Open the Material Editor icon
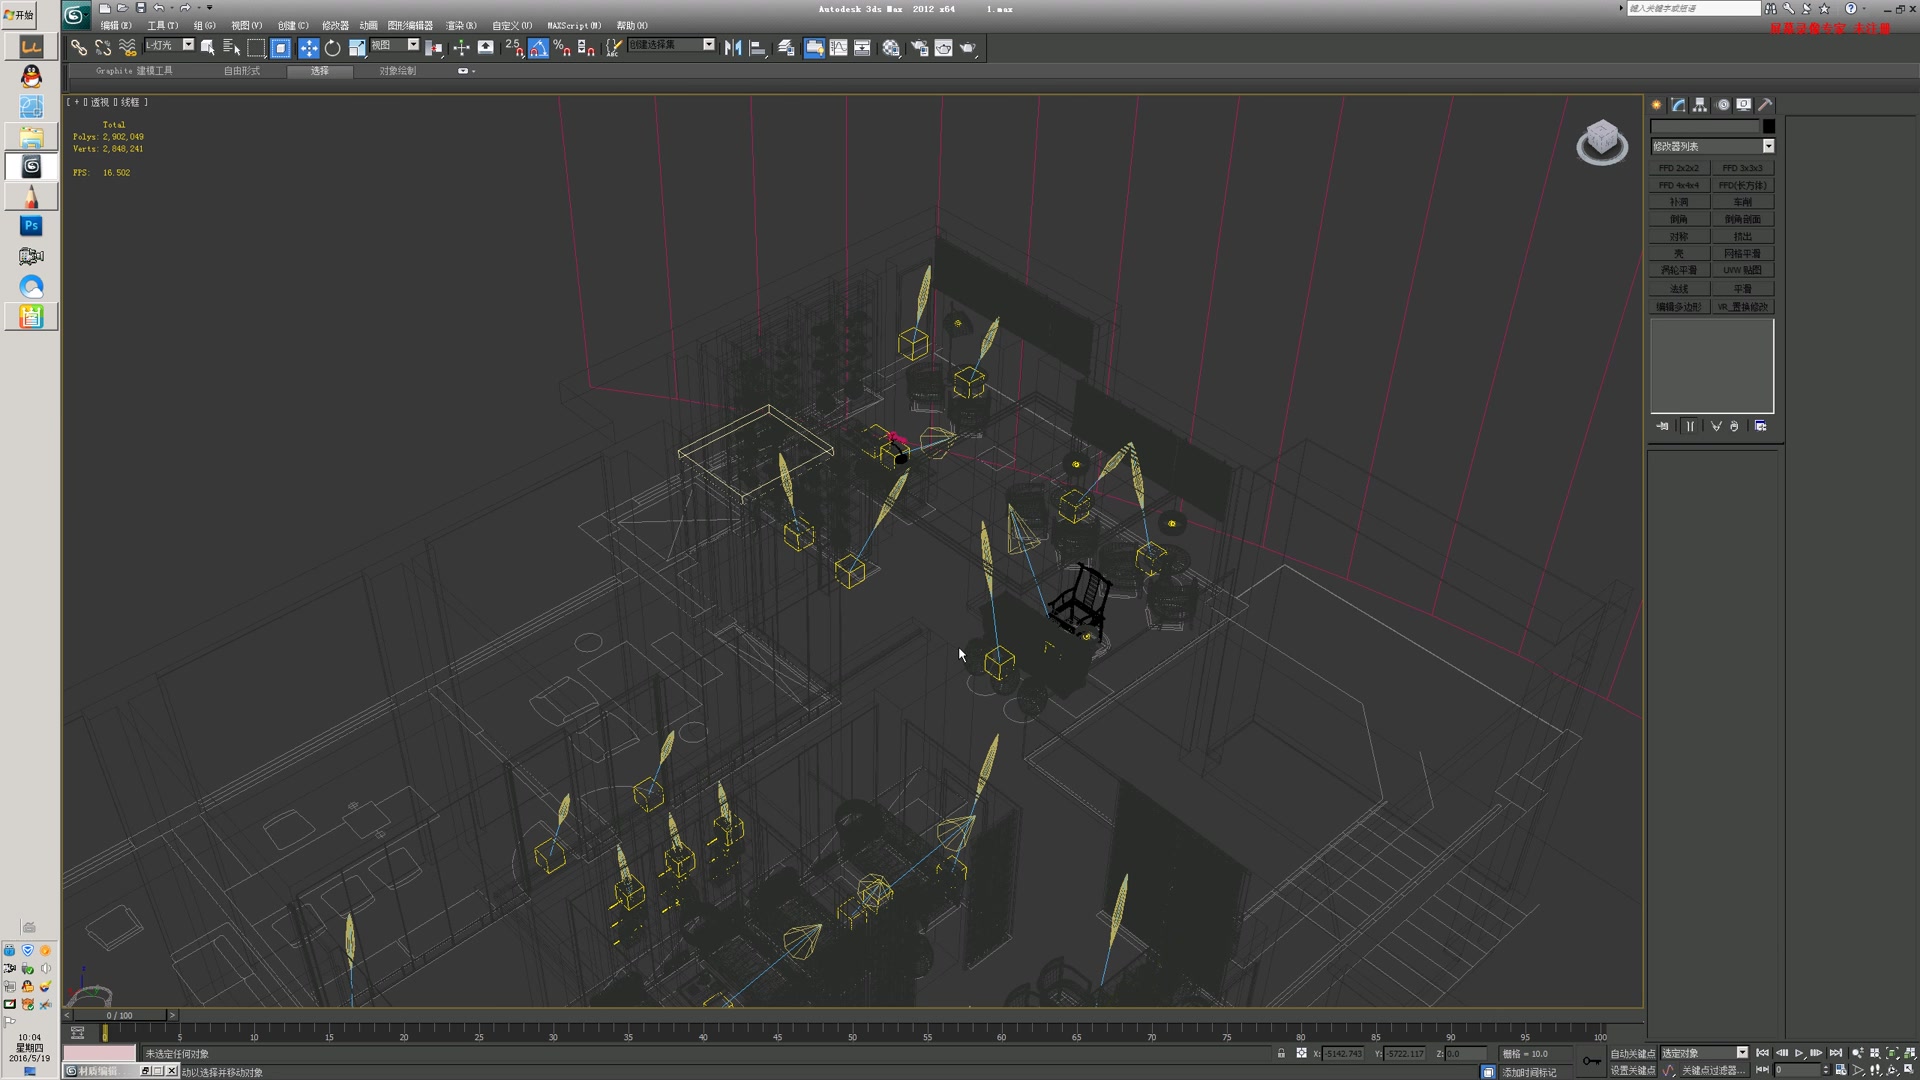Screen dimensions: 1920x1080 coord(891,47)
